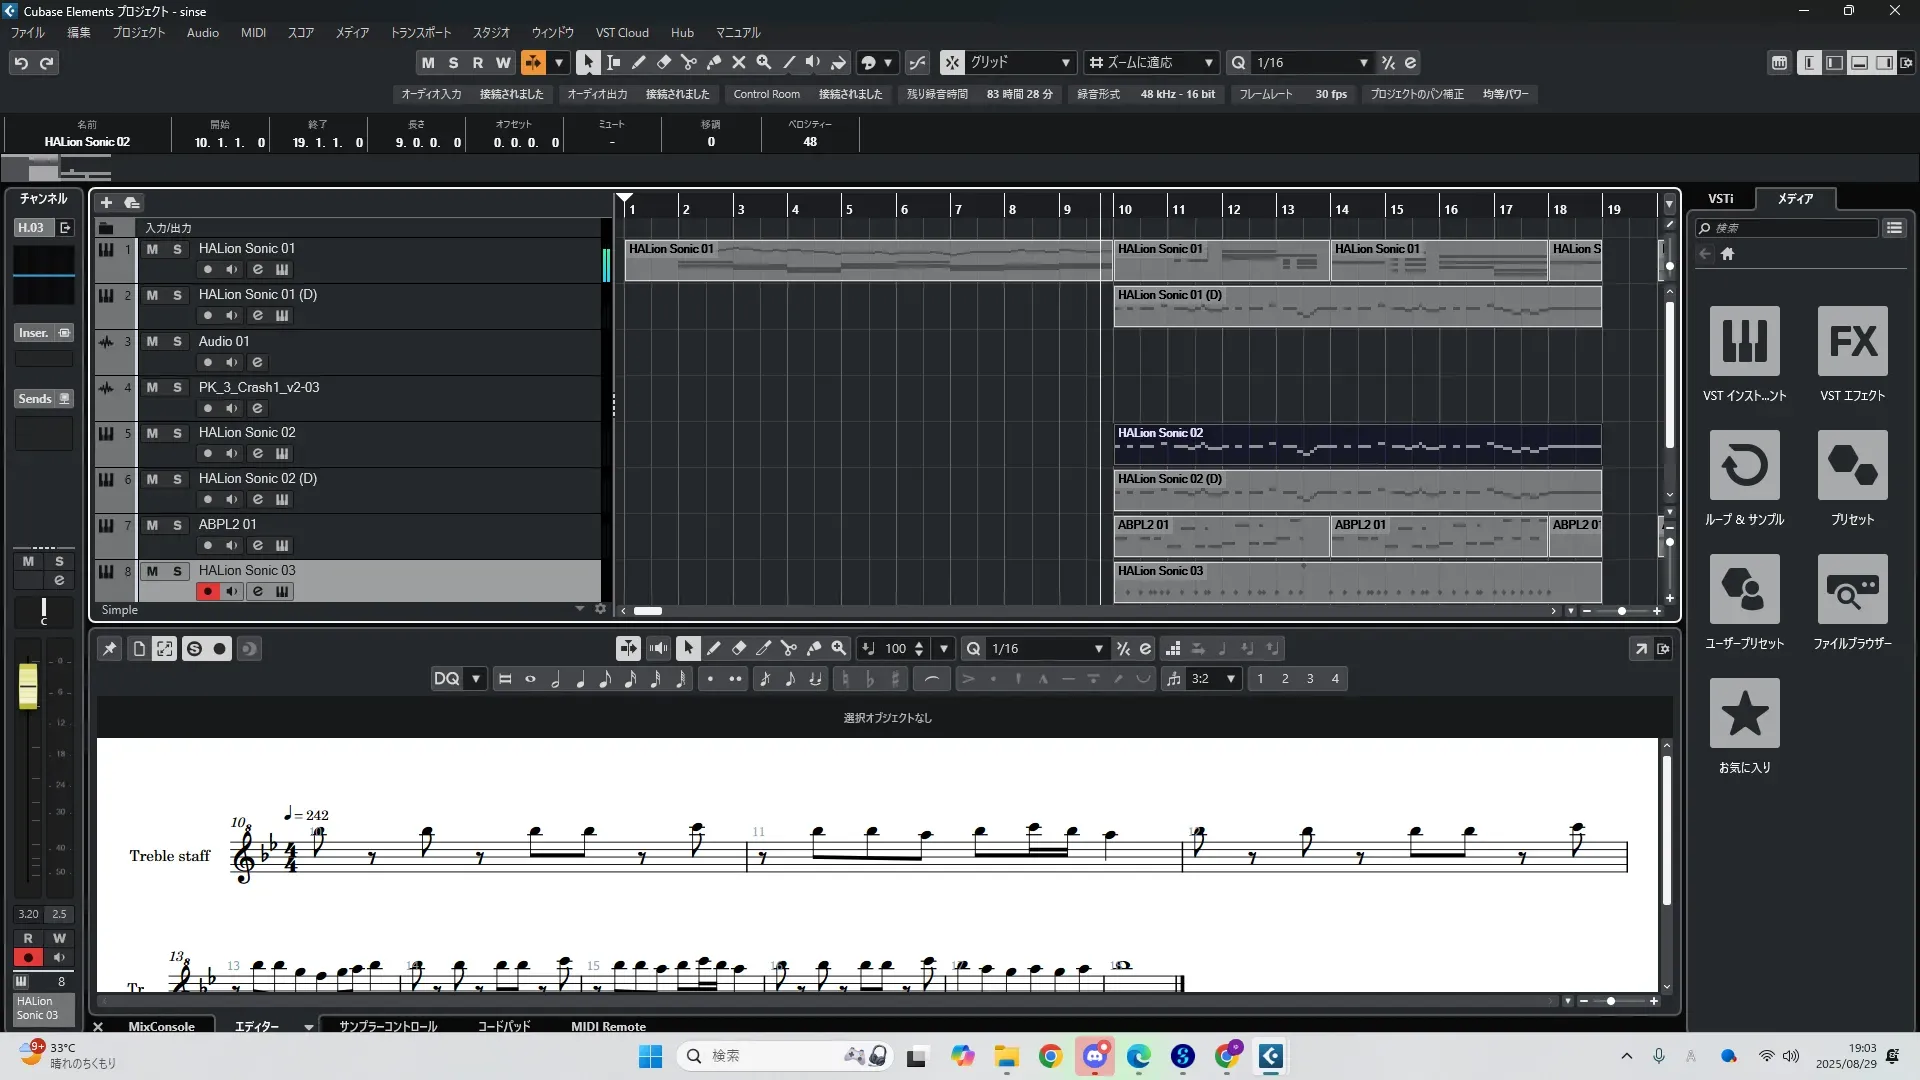This screenshot has height=1080, width=1920.
Task: Select the Mute tool (X) in toolbar
Action: [739, 62]
